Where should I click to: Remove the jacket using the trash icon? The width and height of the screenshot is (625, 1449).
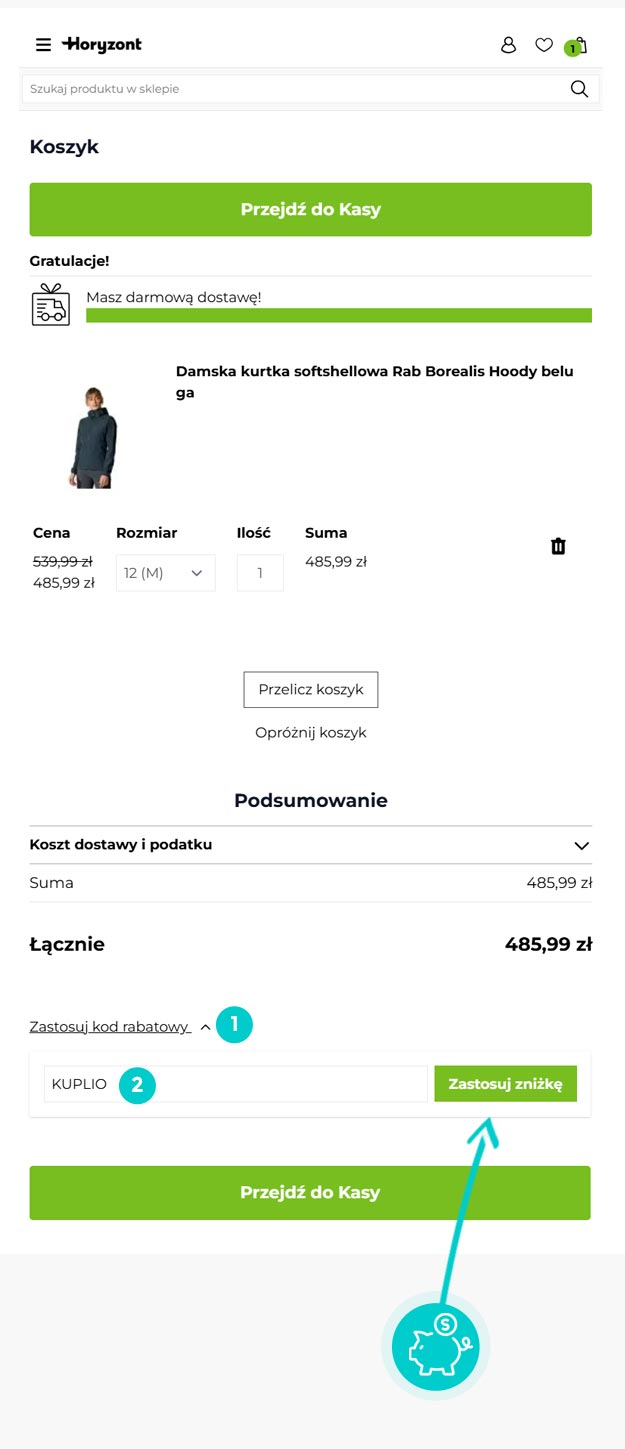click(558, 546)
